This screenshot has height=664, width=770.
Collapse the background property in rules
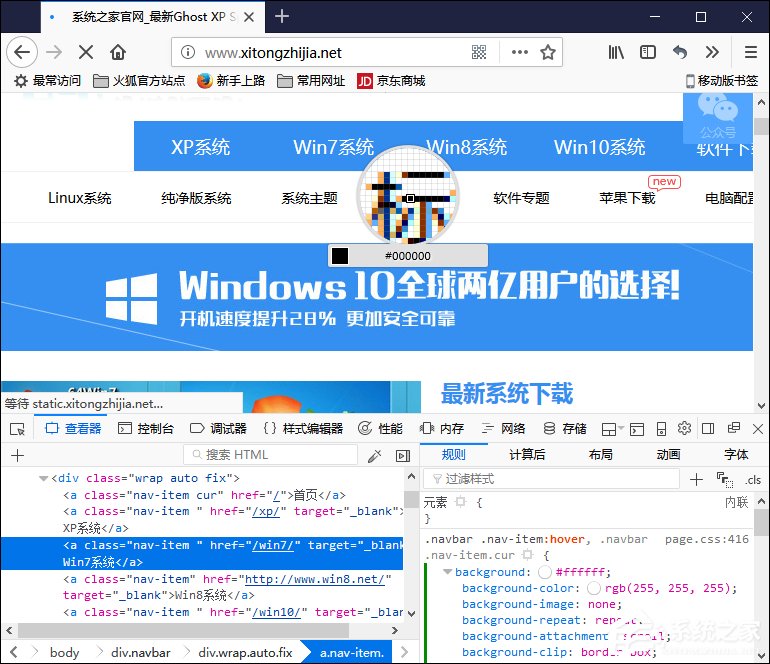(447, 572)
